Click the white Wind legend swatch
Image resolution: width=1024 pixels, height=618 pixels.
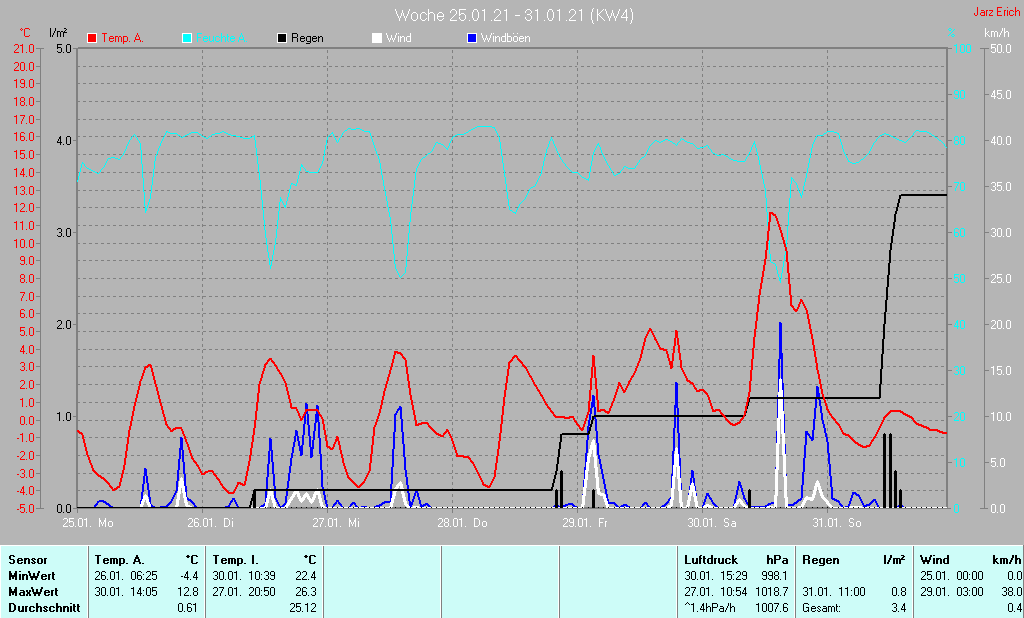(377, 38)
